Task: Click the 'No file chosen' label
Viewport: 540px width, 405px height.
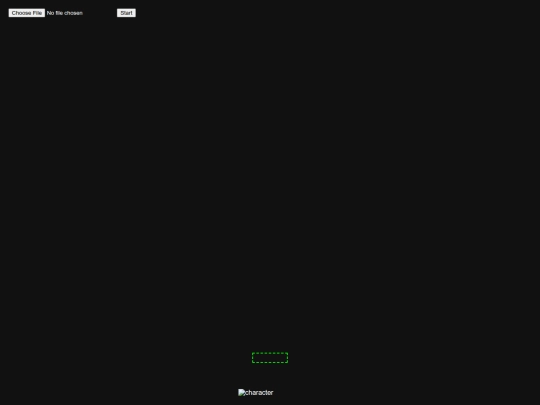Action: 65,13
